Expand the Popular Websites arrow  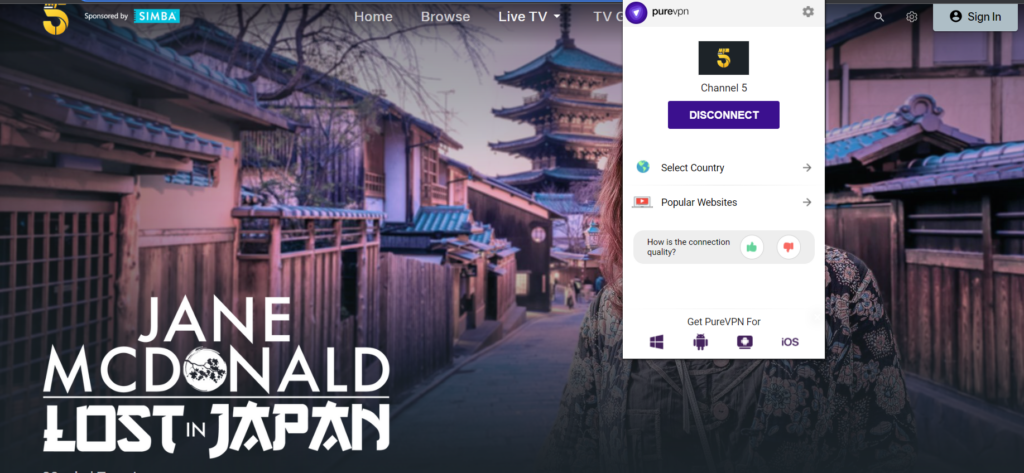(x=806, y=202)
